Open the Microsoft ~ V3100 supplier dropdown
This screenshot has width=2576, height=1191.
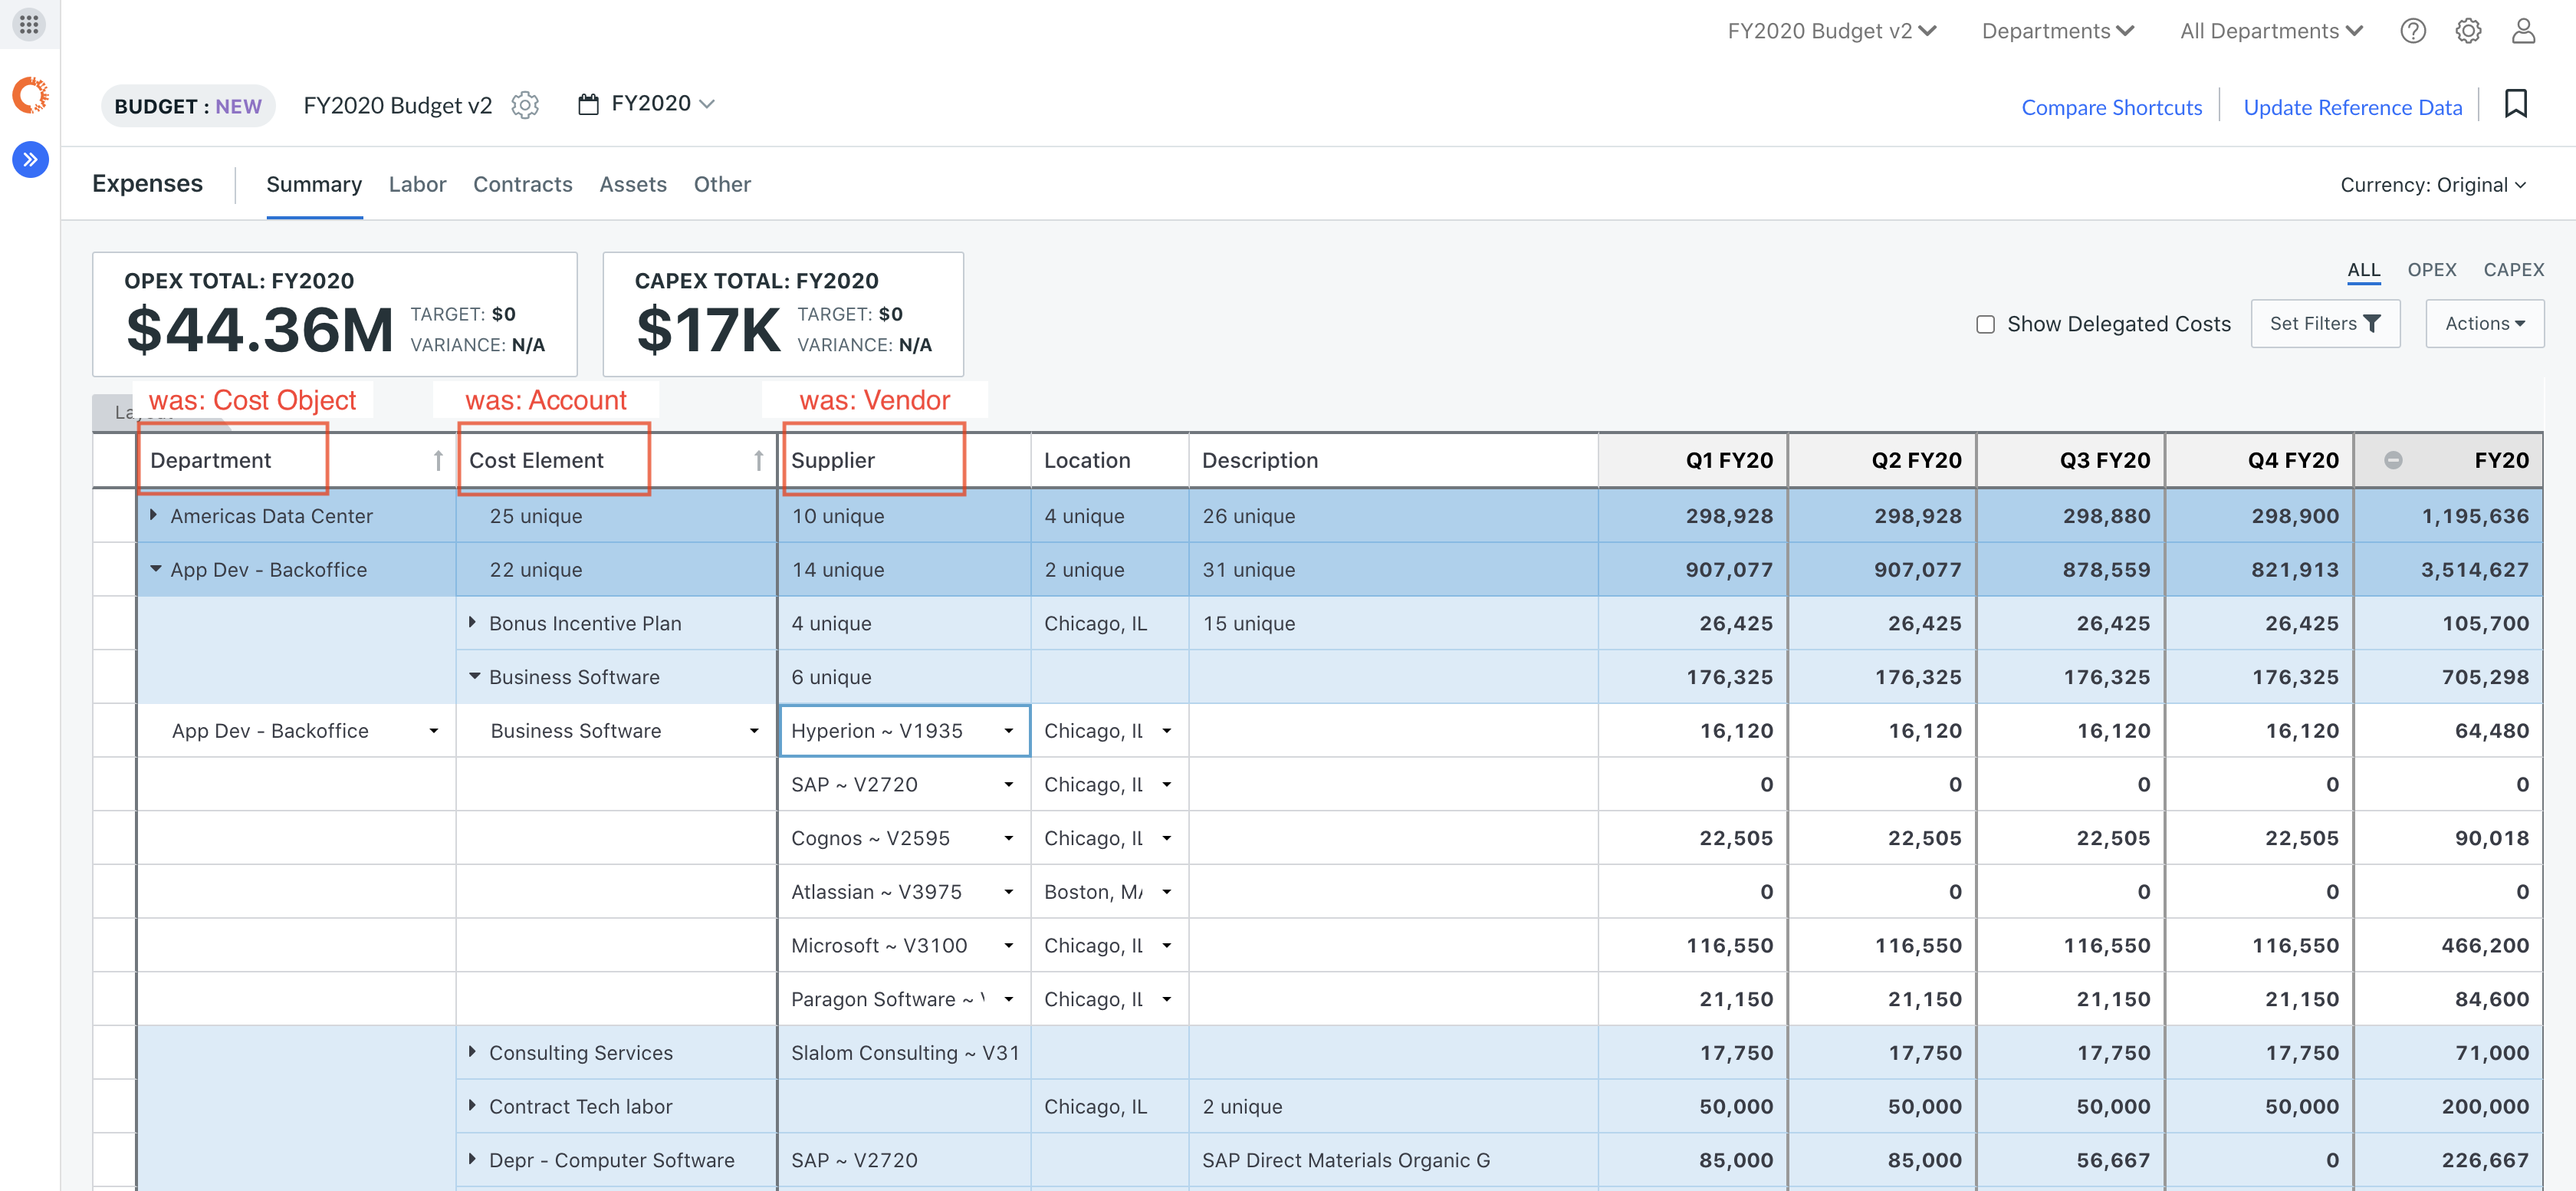pos(1008,946)
